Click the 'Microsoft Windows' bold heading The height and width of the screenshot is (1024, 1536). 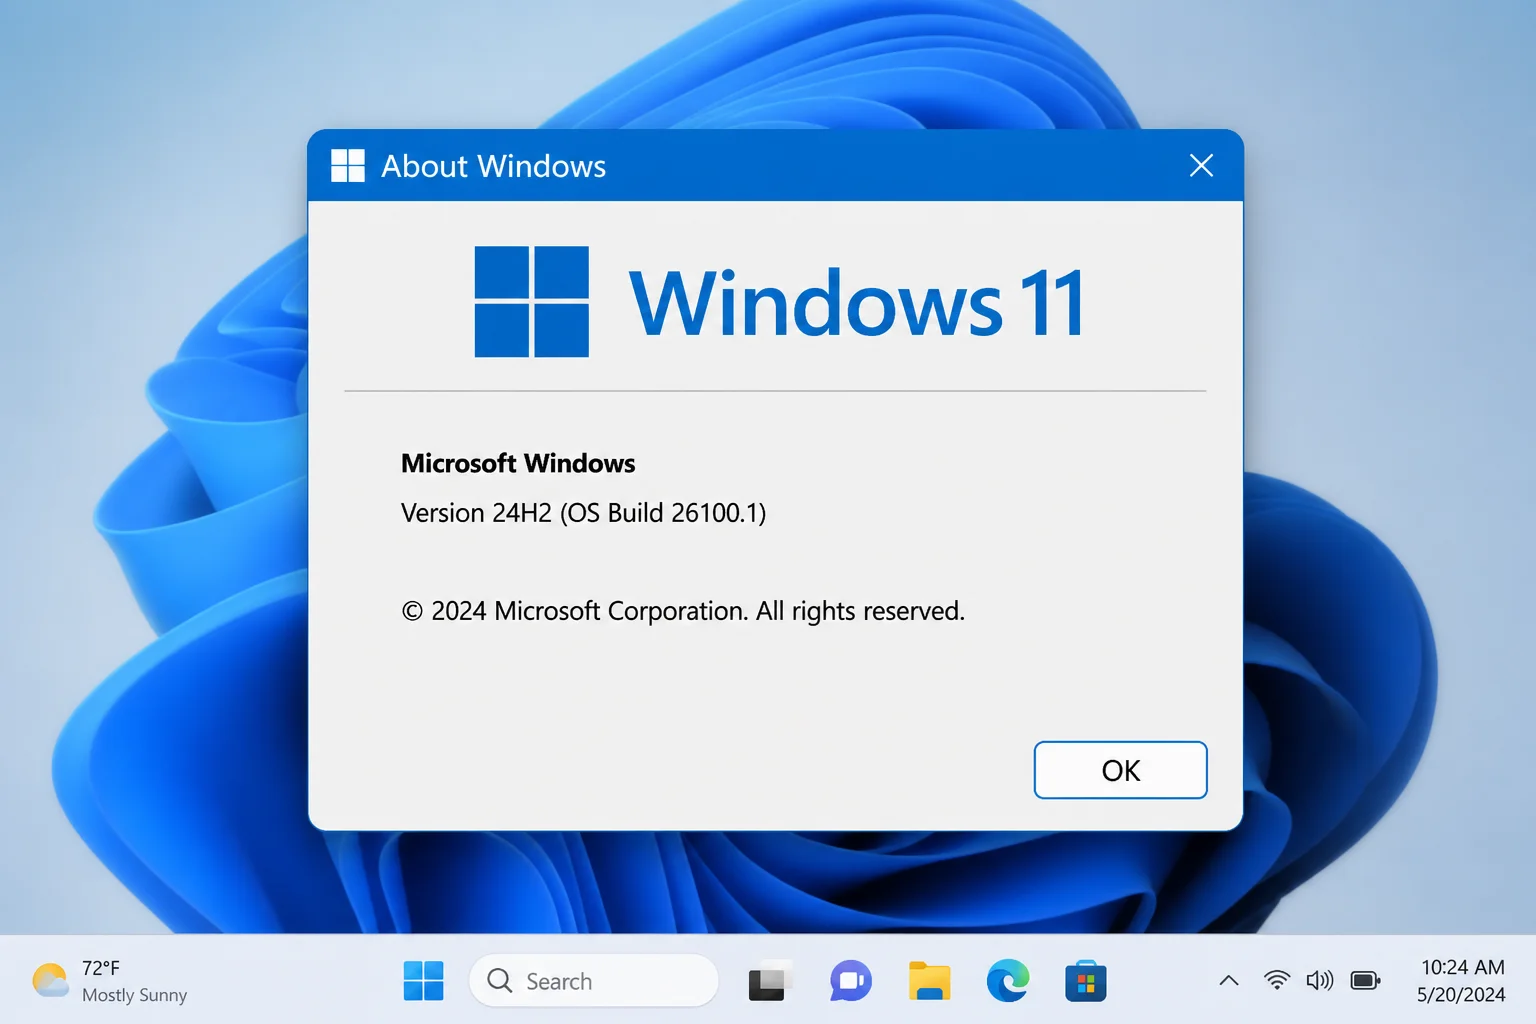pyautogui.click(x=518, y=463)
